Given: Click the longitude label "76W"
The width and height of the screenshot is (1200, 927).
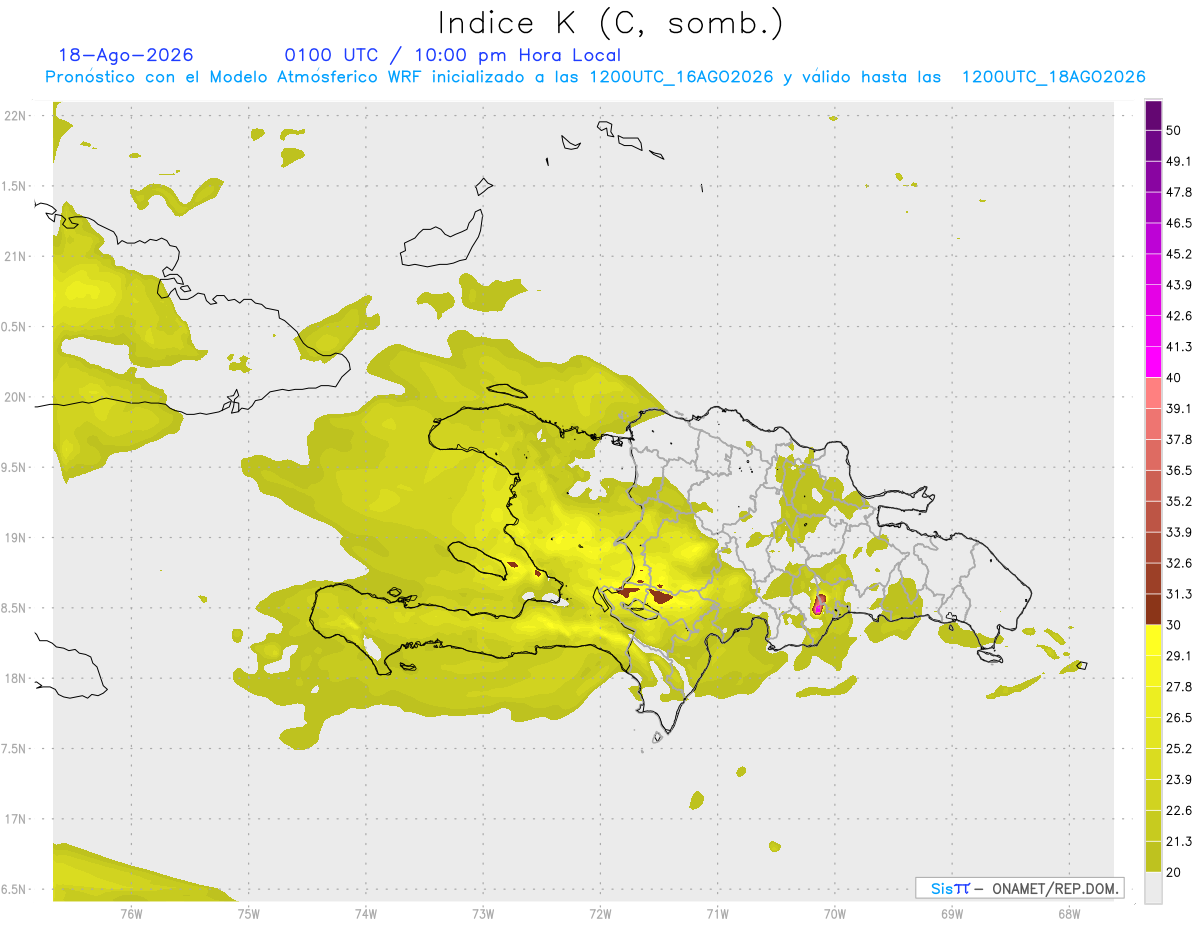Looking at the screenshot, I should (131, 913).
